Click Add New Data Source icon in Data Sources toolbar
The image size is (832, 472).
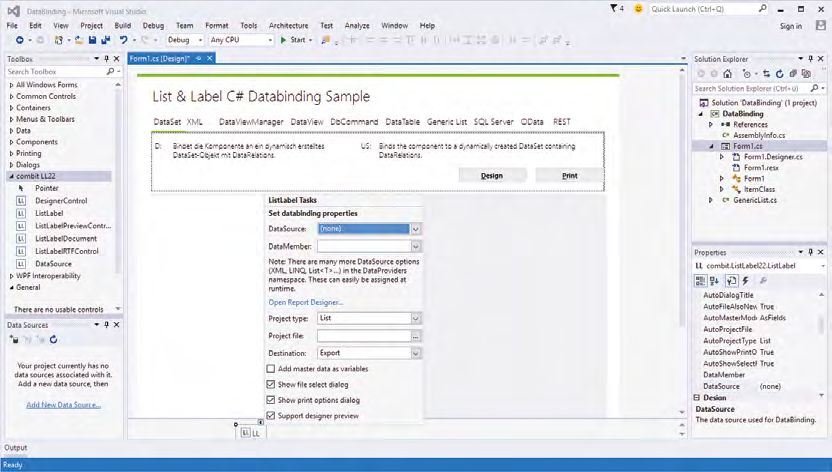coord(14,339)
